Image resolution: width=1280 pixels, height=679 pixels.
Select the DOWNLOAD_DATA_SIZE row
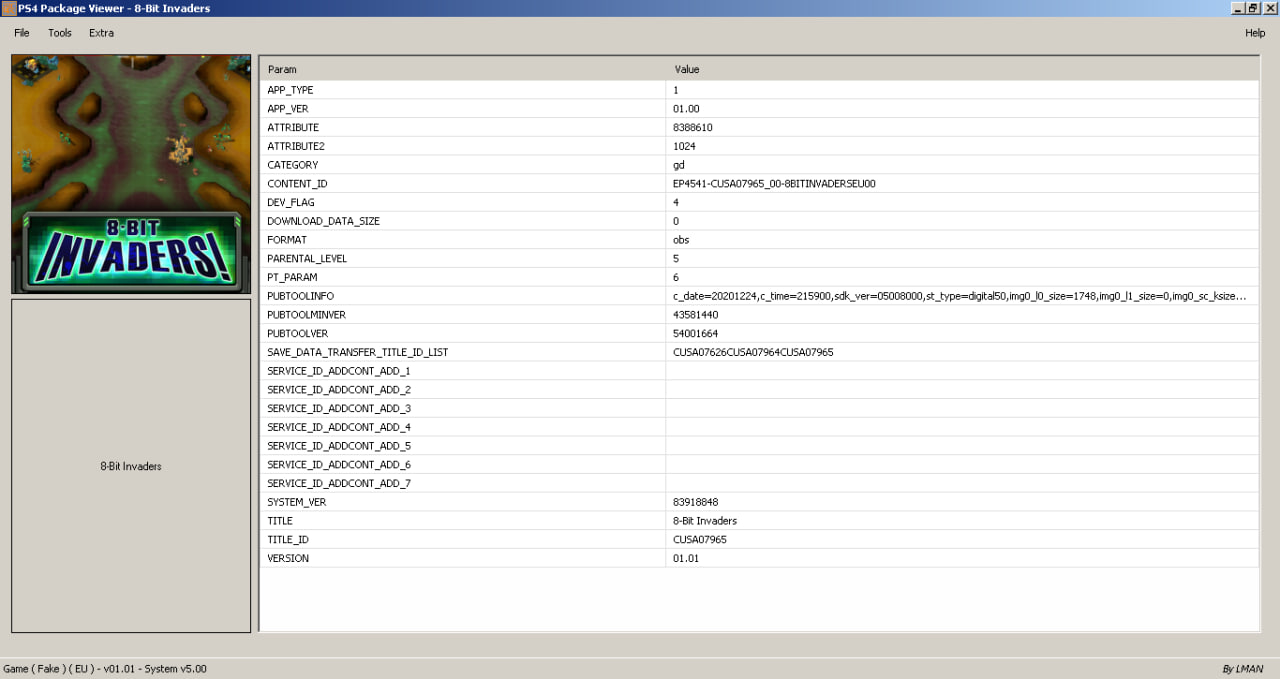(x=759, y=221)
